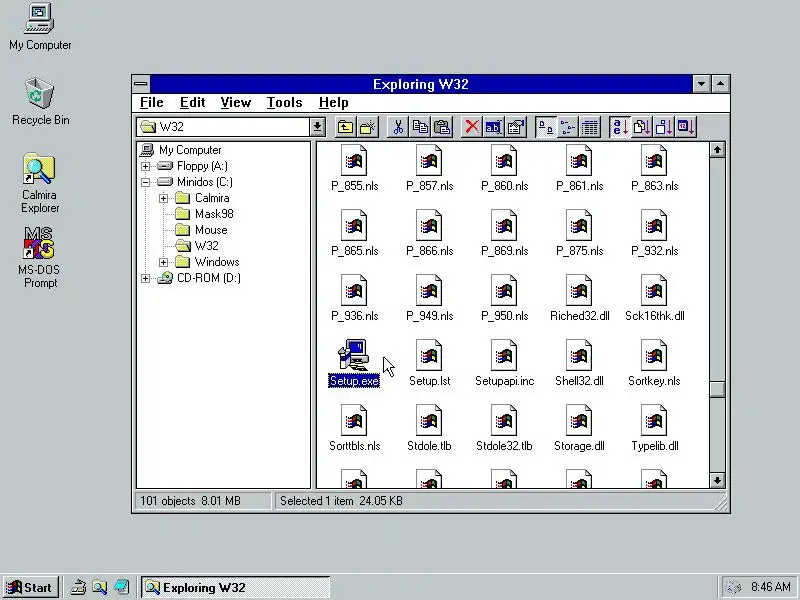Click the third quick launch icon on the taskbar
The width and height of the screenshot is (800, 600).
pyautogui.click(x=121, y=587)
